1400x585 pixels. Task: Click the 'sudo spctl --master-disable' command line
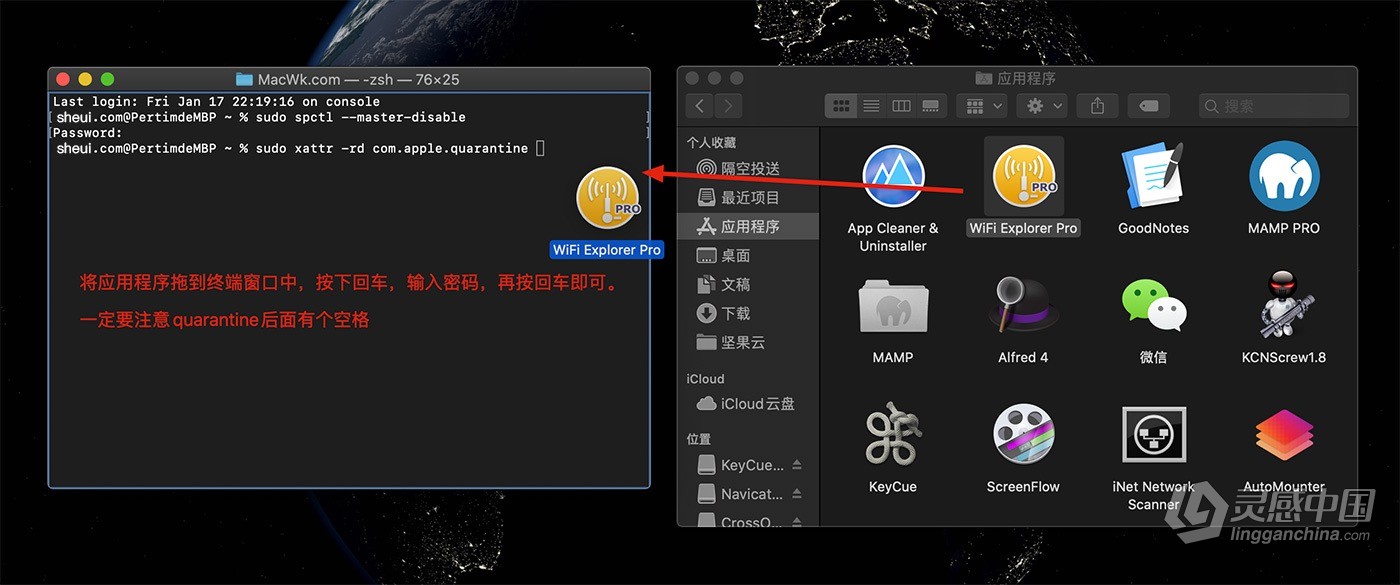261,117
